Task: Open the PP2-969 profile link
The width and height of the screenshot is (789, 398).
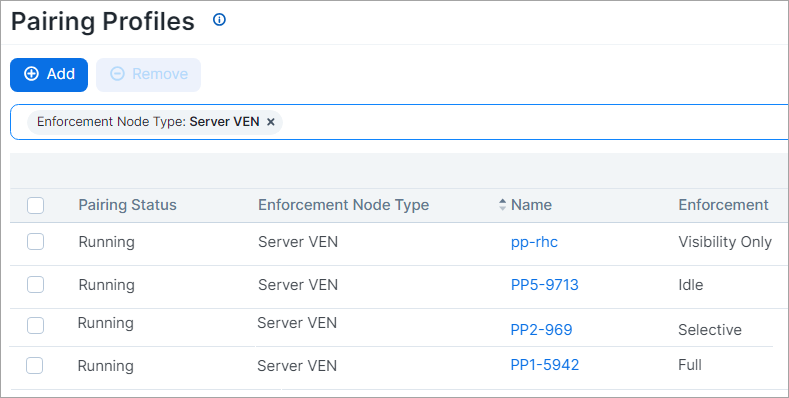Action: point(541,330)
